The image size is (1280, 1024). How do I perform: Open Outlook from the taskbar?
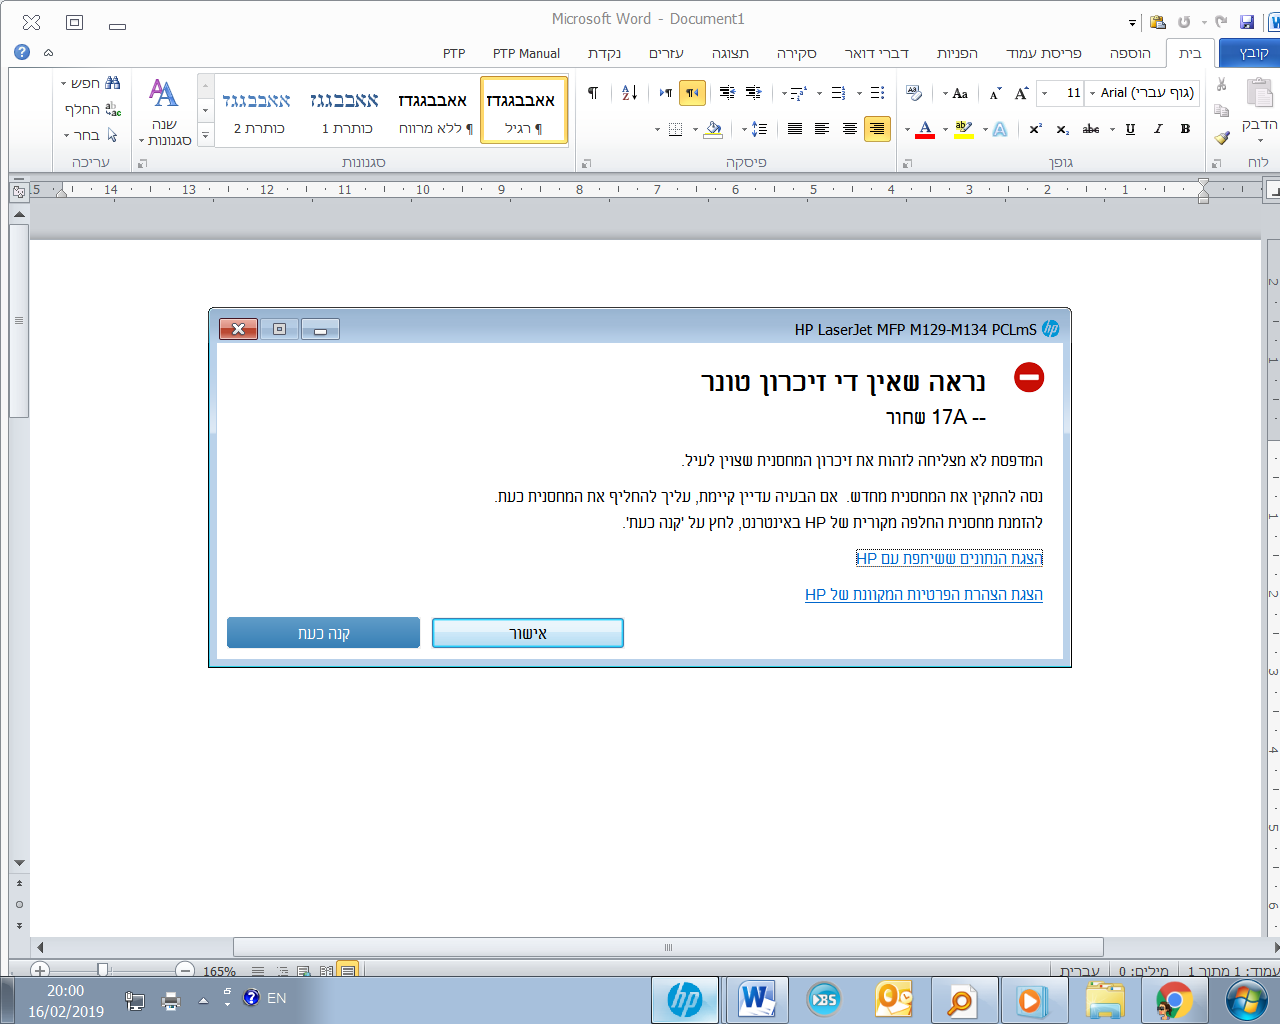click(894, 999)
